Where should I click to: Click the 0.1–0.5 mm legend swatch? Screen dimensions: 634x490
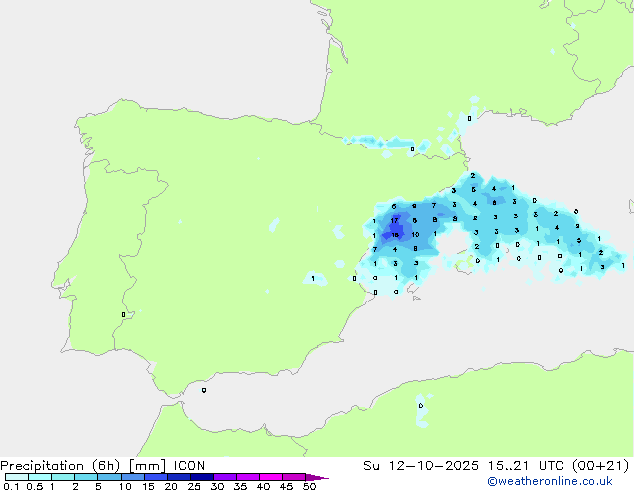[17, 477]
